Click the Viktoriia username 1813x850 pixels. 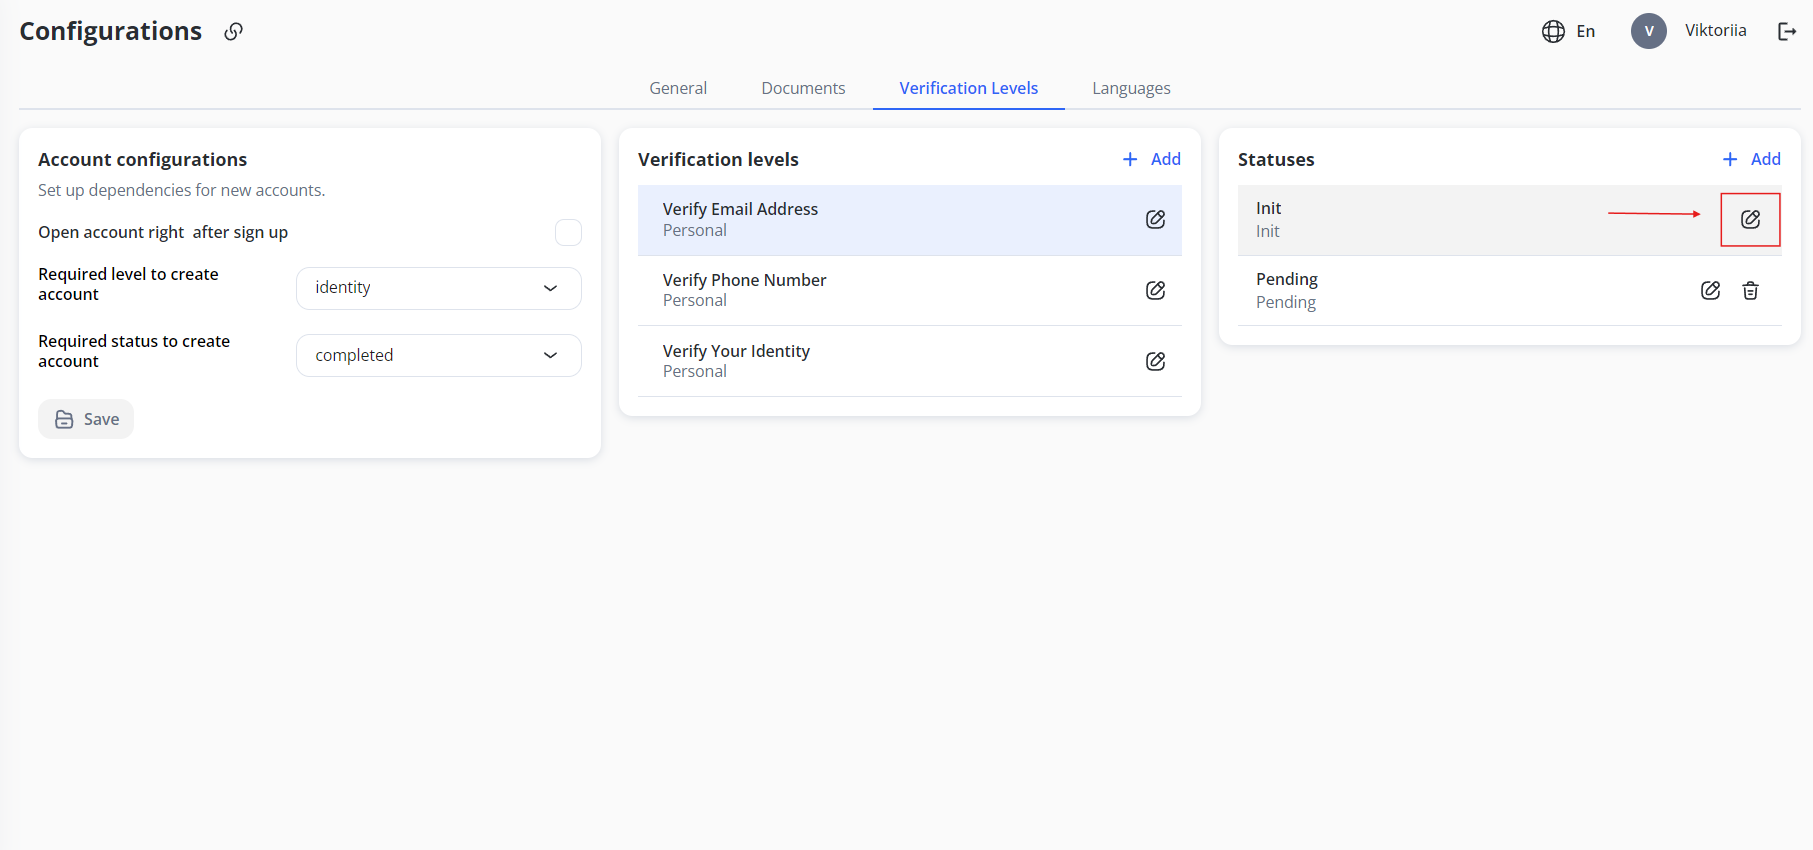tap(1715, 30)
